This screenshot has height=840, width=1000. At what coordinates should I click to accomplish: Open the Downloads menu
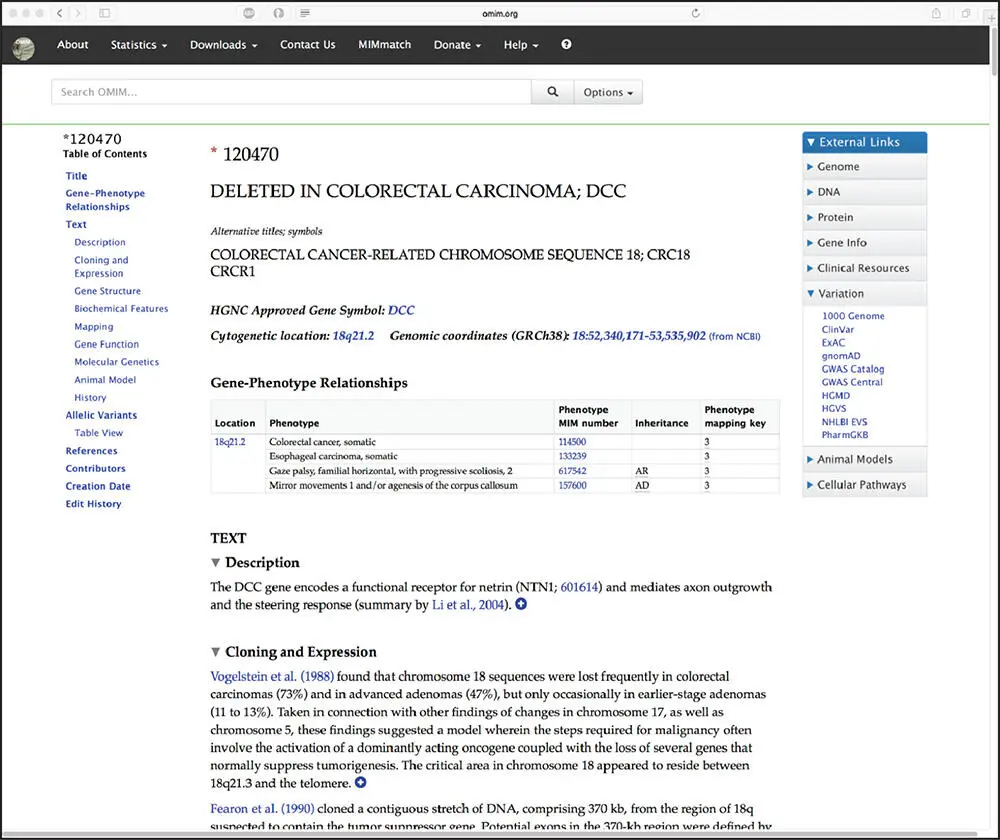(x=223, y=45)
